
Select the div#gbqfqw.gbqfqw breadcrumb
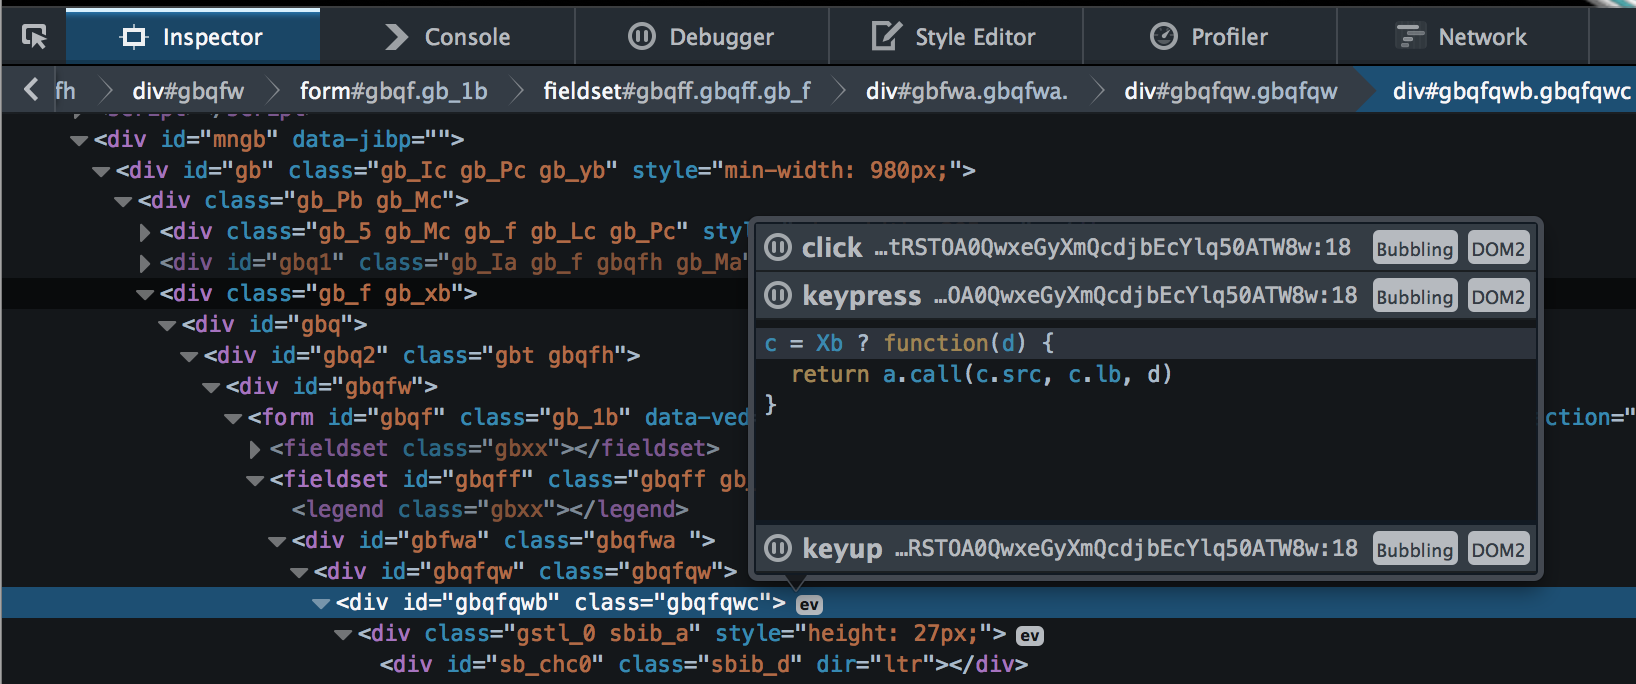pyautogui.click(x=1231, y=91)
